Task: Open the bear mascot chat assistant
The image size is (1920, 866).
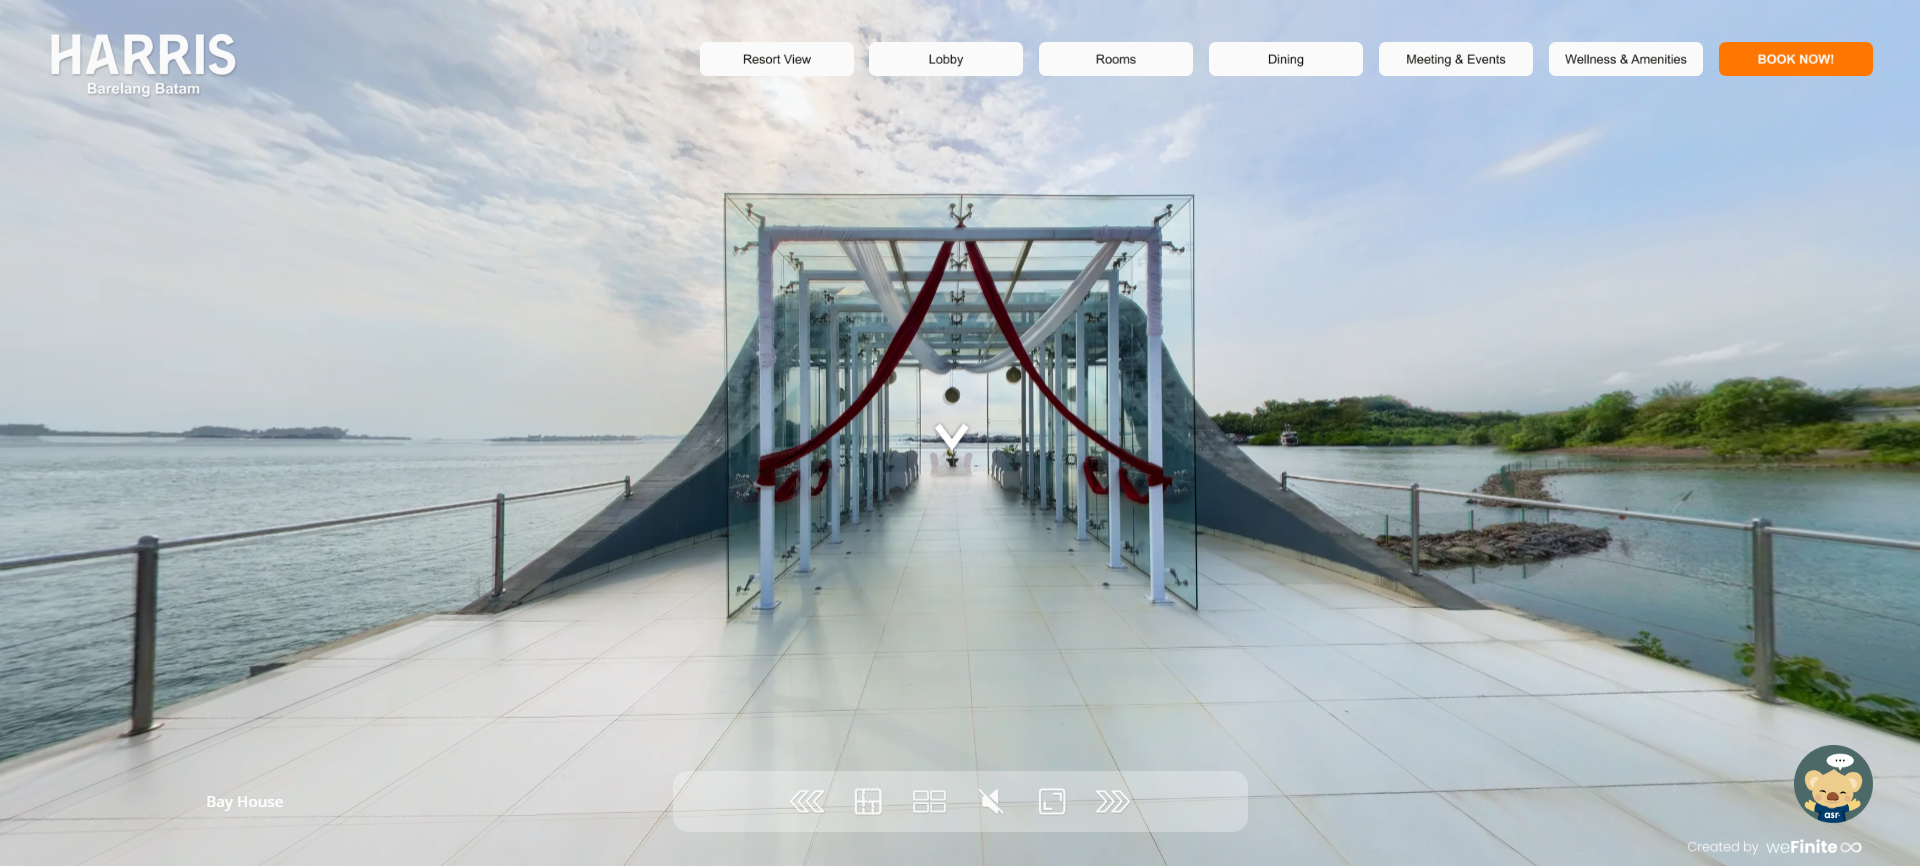Action: point(1832,788)
